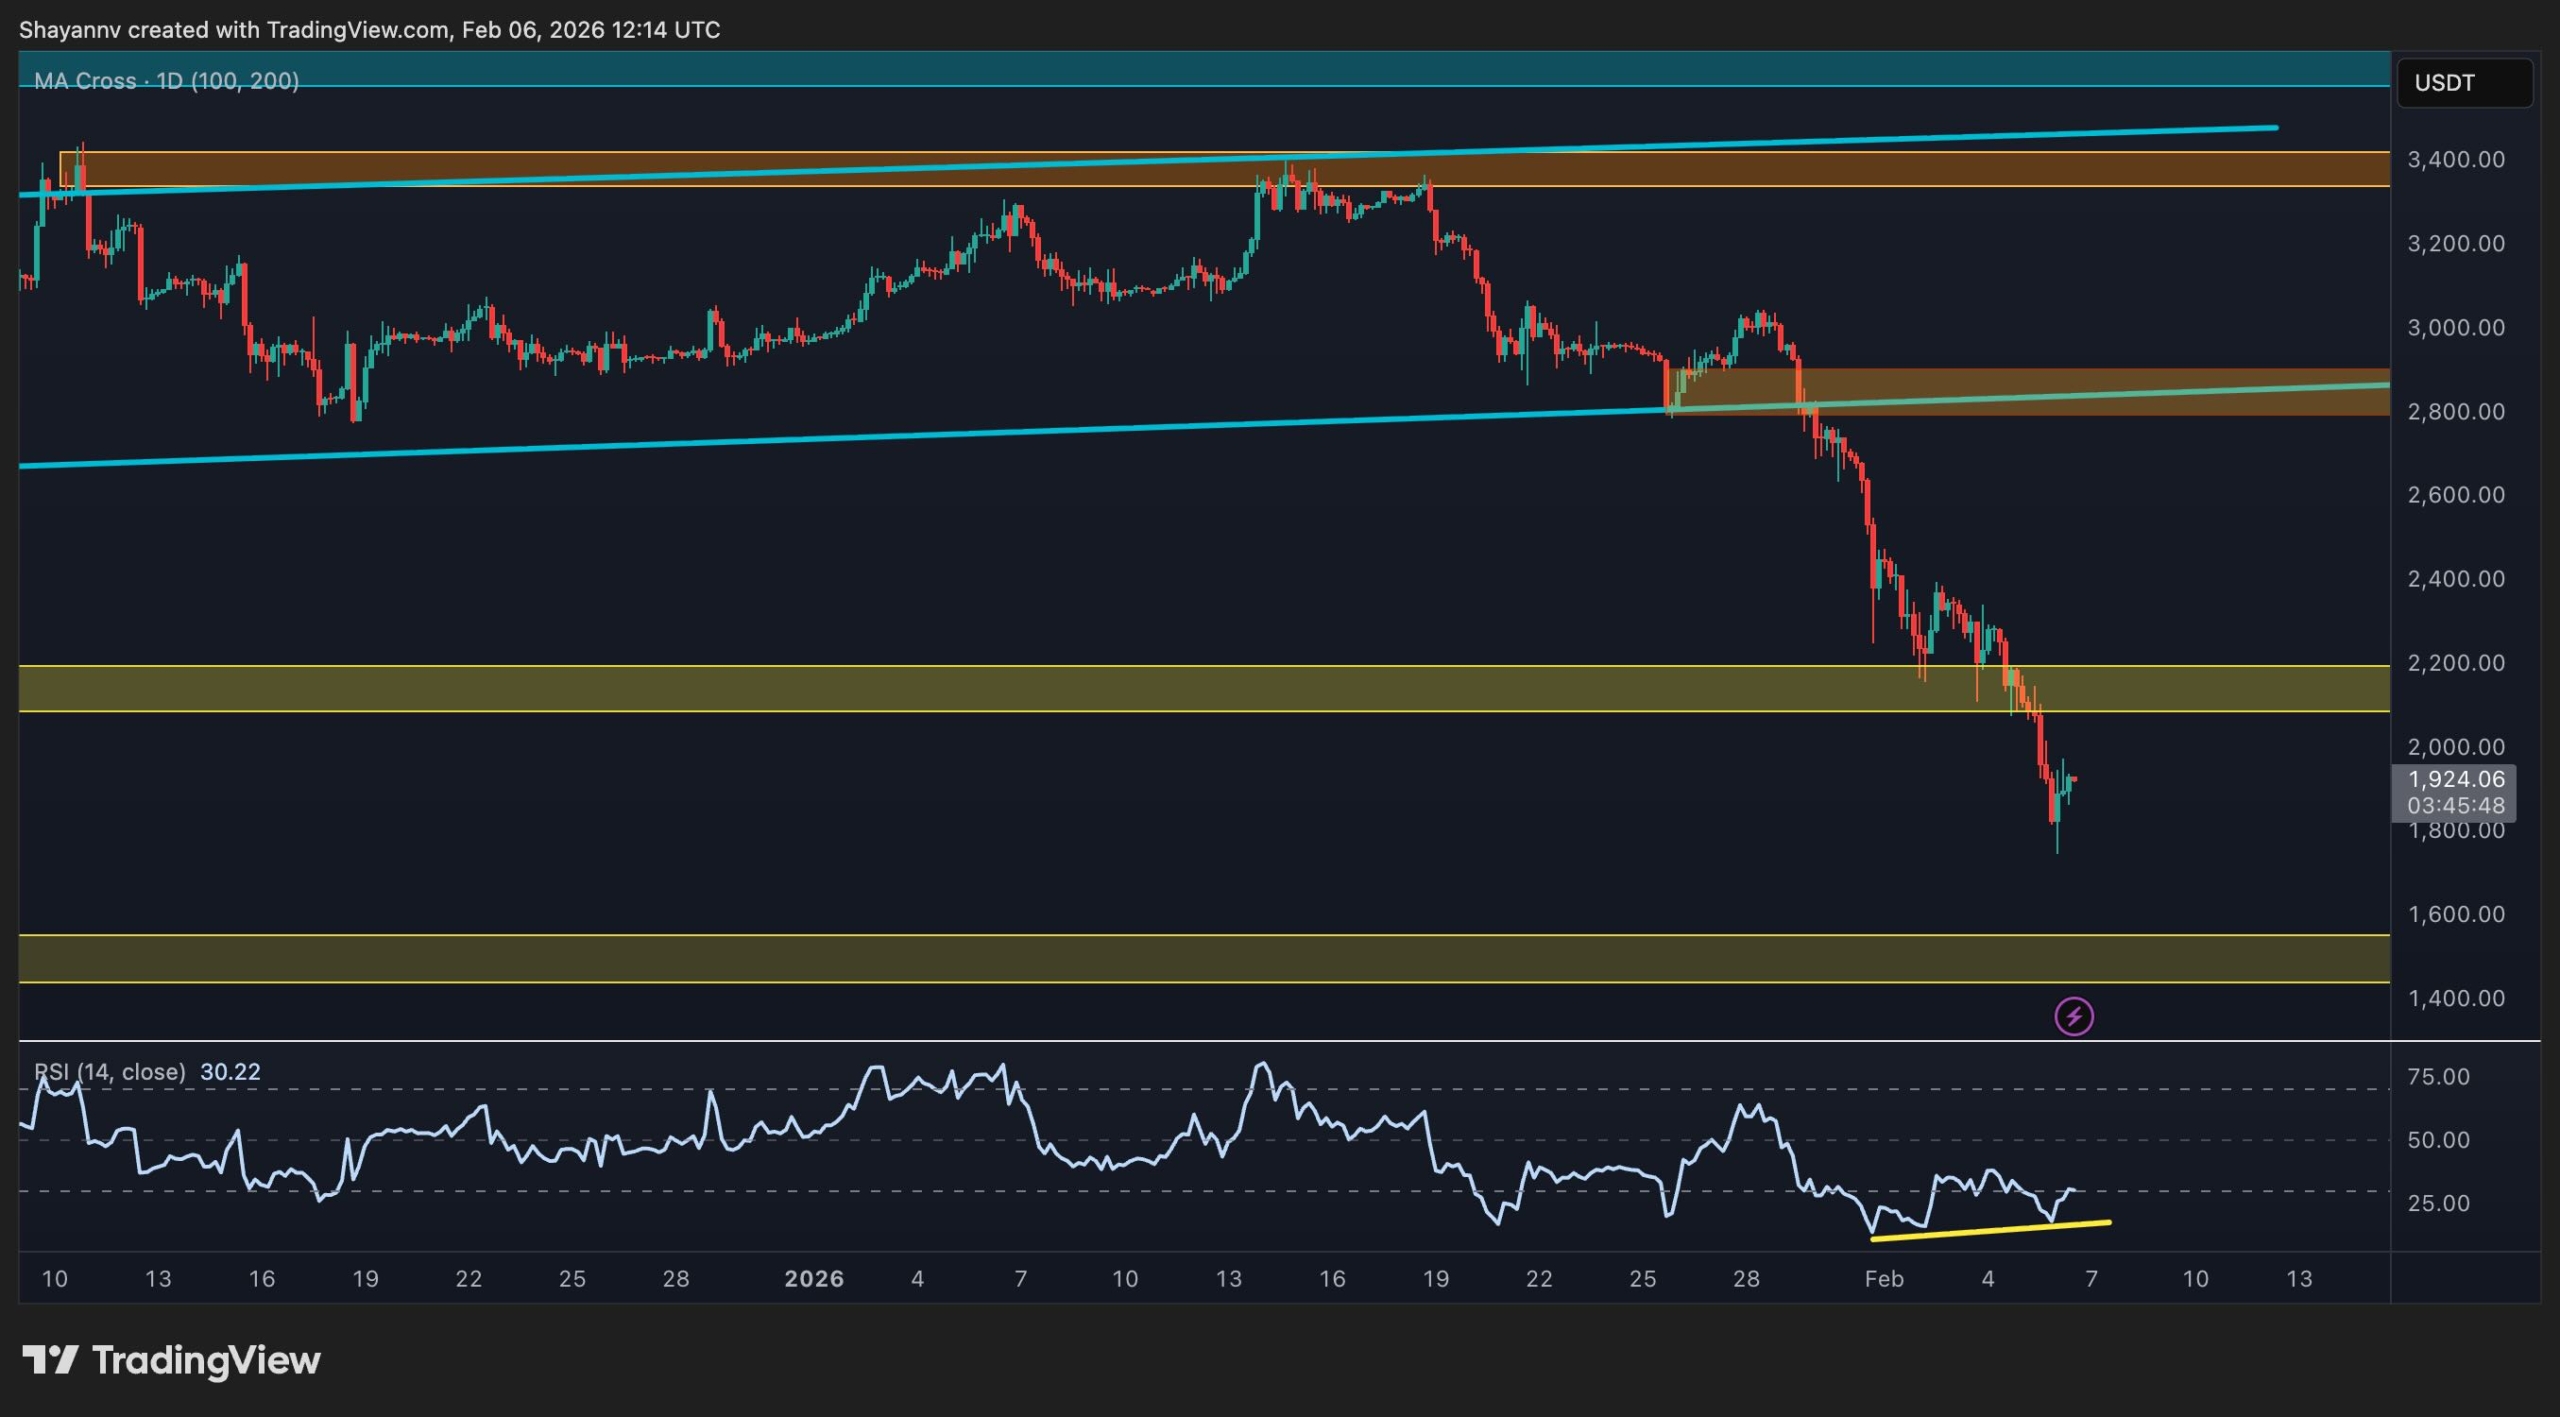This screenshot has height=1417, width=2560.
Task: Select the yellow RSI divergence trendline
Action: tap(1990, 1231)
